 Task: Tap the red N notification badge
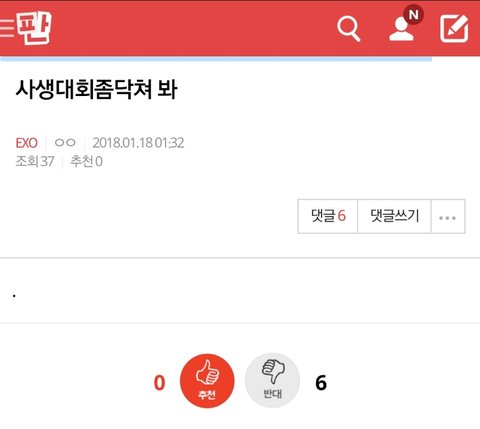pyautogui.click(x=413, y=15)
